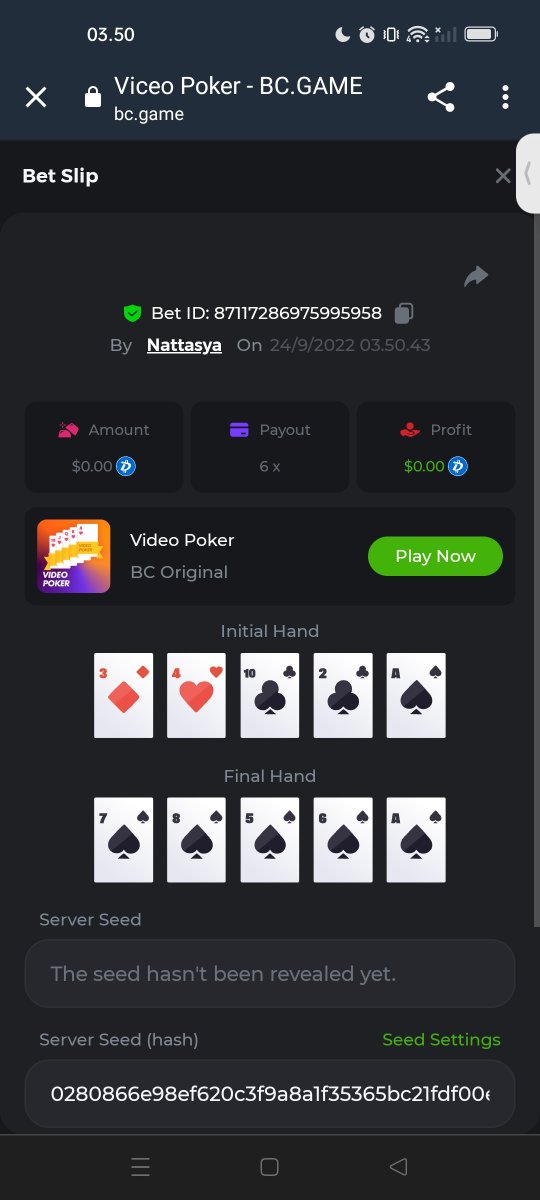Expand the side edge panel handle
This screenshot has width=540, height=1200.
[x=528, y=173]
